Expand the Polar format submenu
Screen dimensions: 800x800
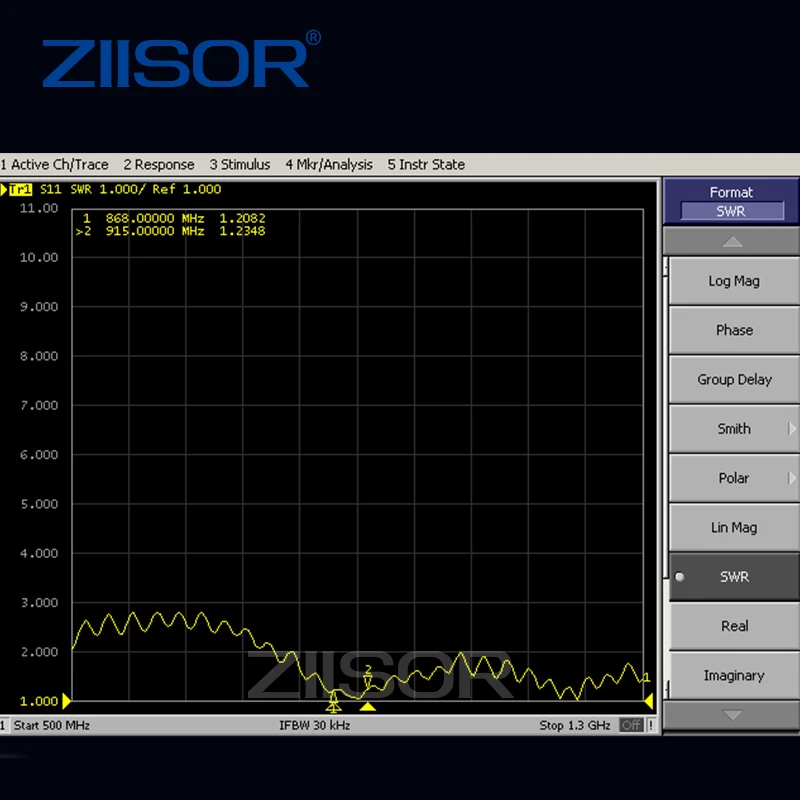tap(734, 478)
